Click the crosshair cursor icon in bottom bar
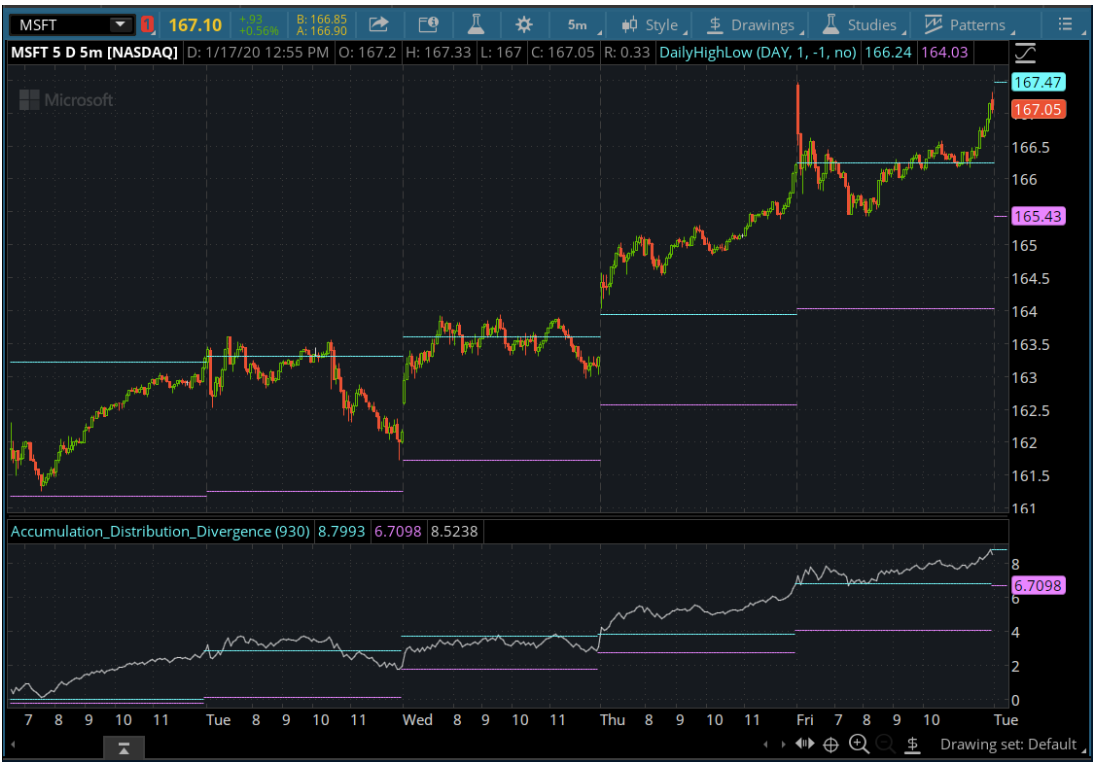Image resolution: width=1093 pixels, height=762 pixels. [830, 744]
